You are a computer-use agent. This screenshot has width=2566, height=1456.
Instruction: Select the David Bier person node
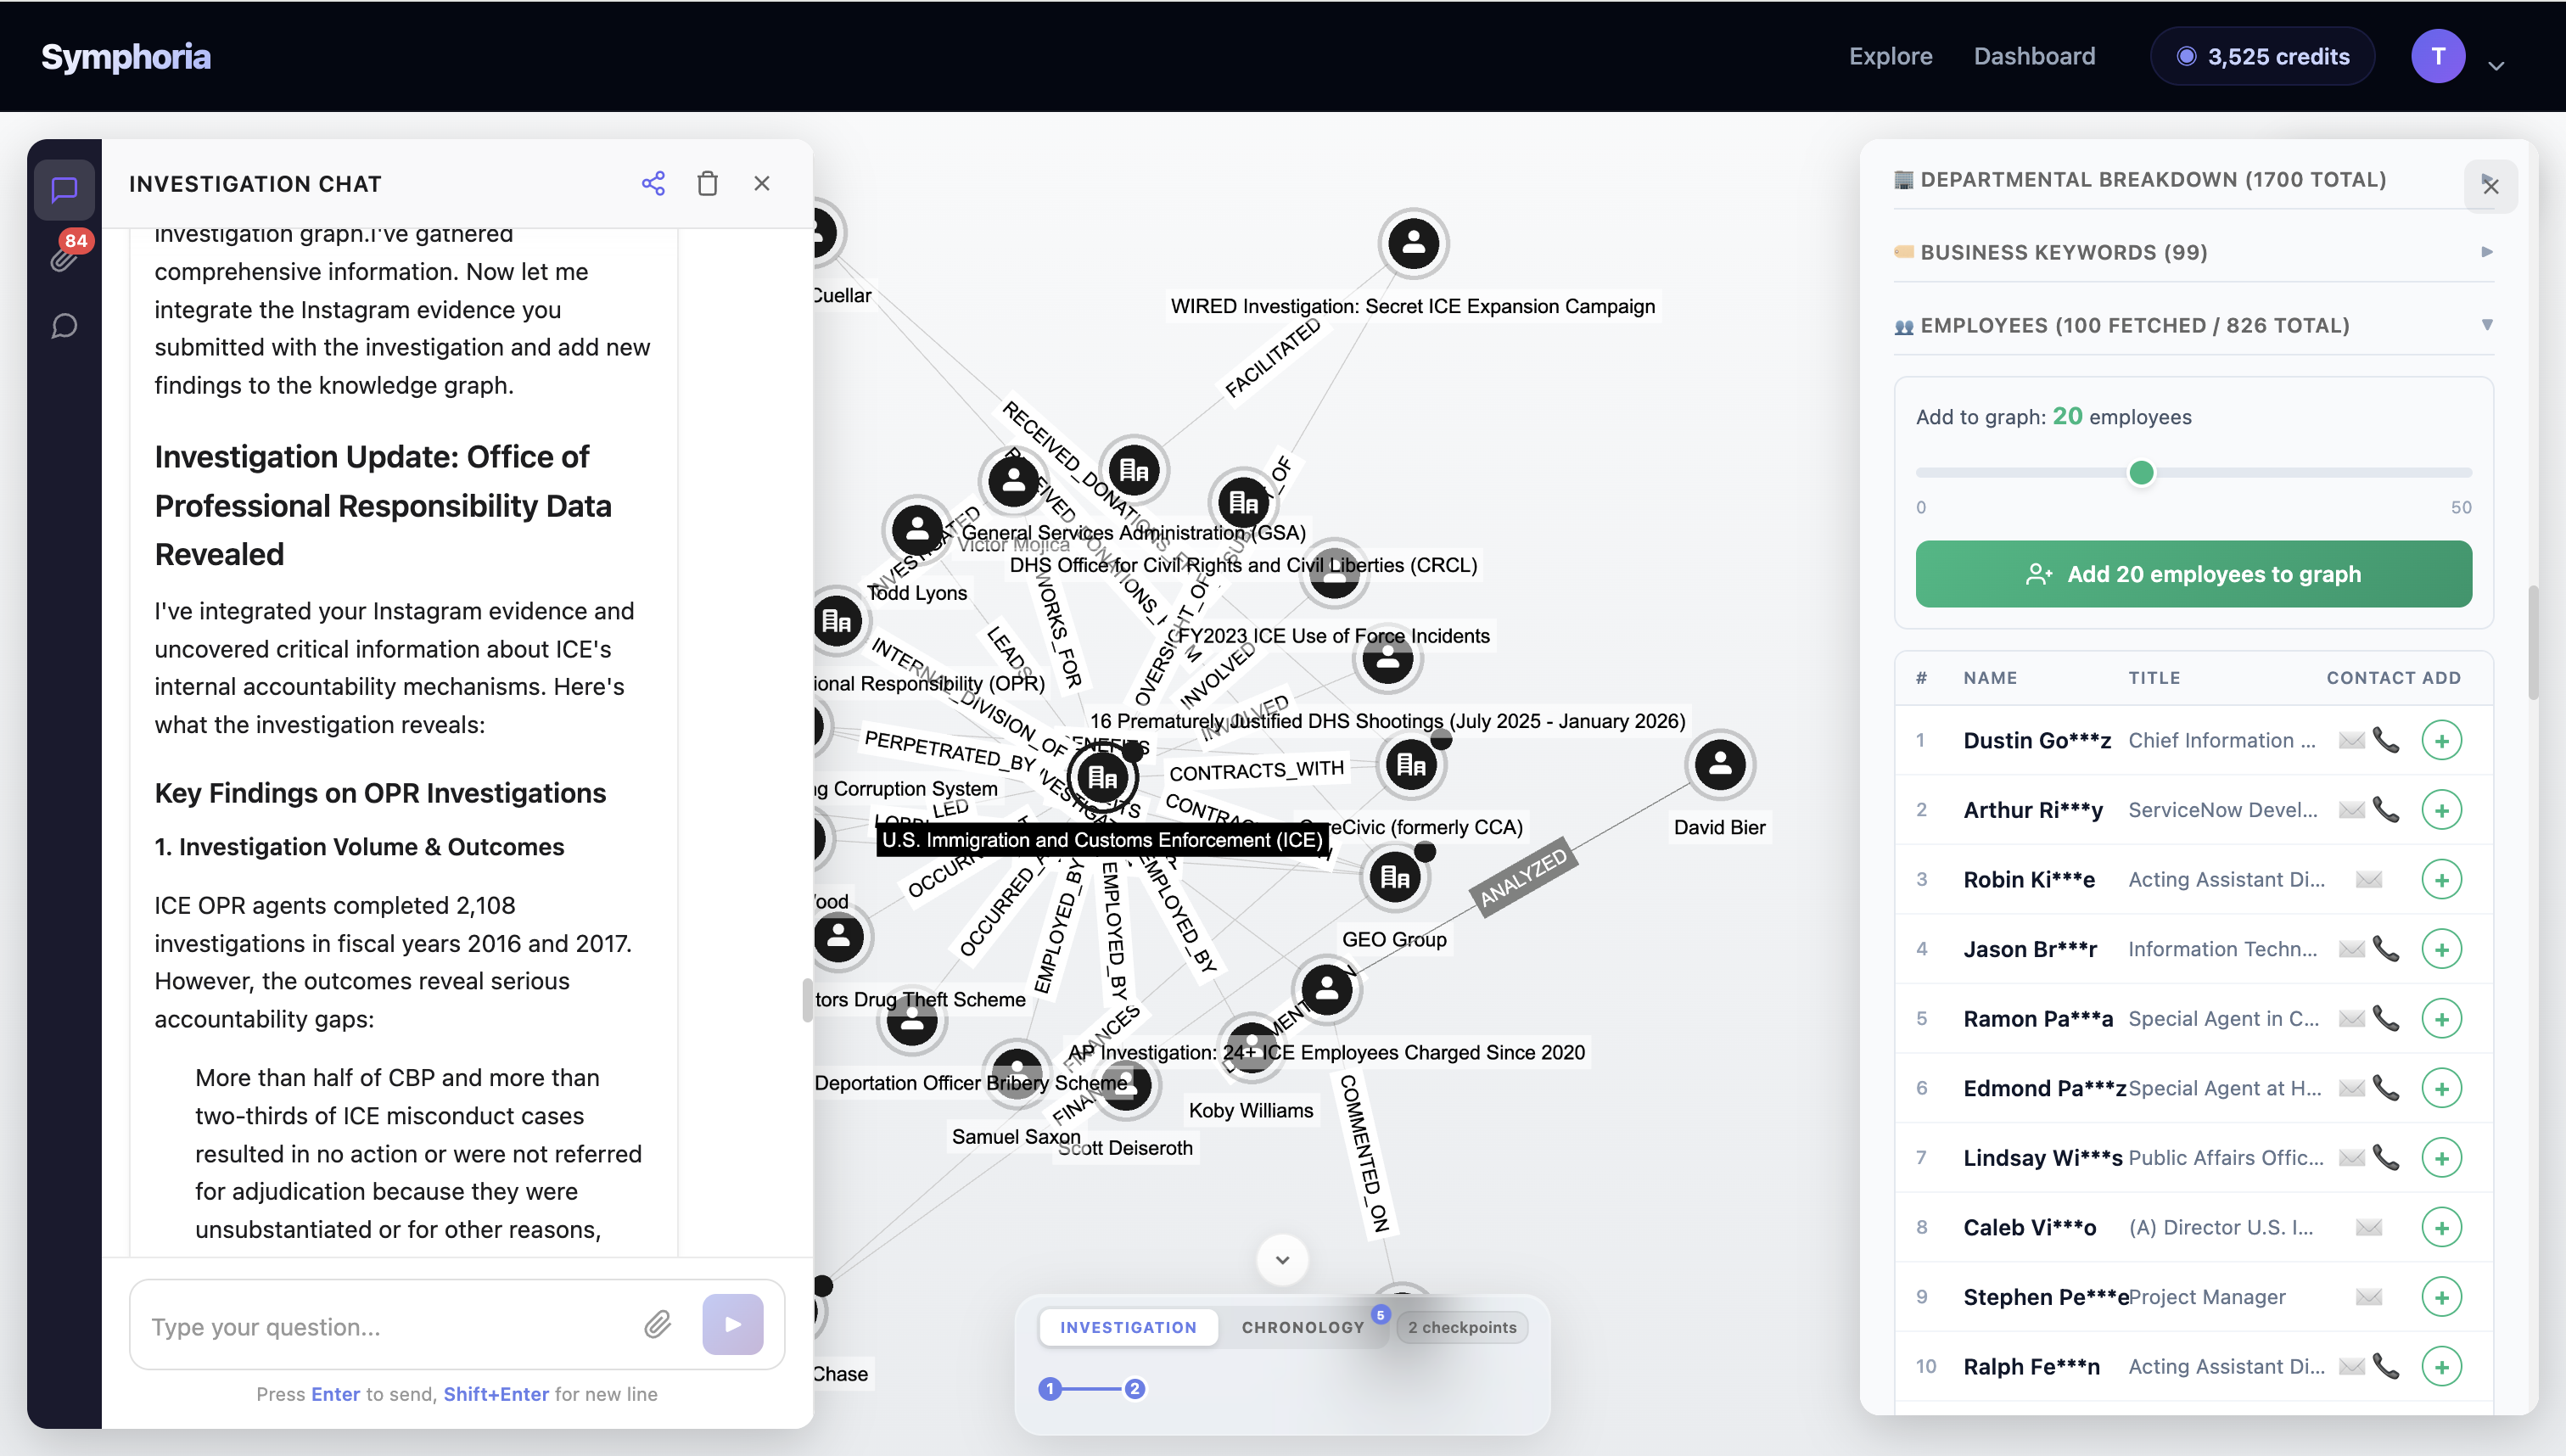click(1720, 765)
